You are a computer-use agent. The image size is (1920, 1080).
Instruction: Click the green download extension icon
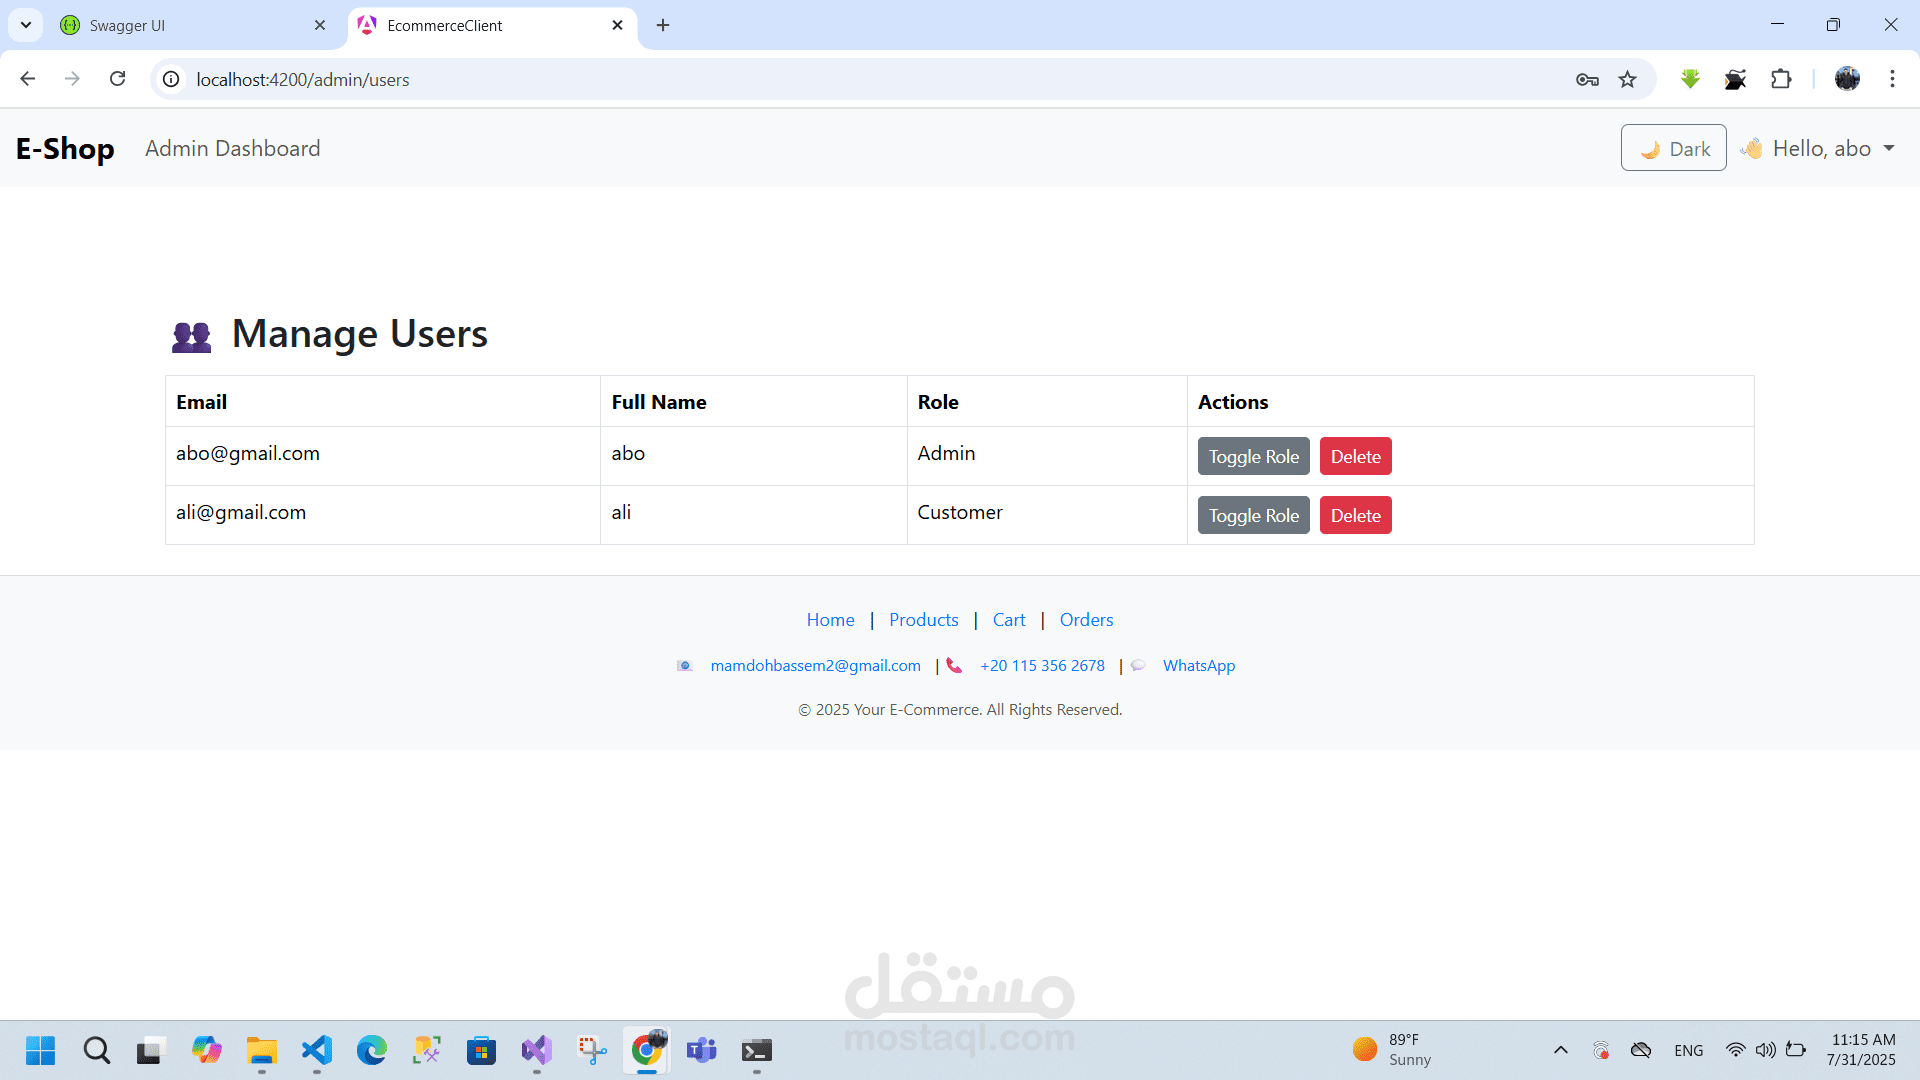[1690, 79]
